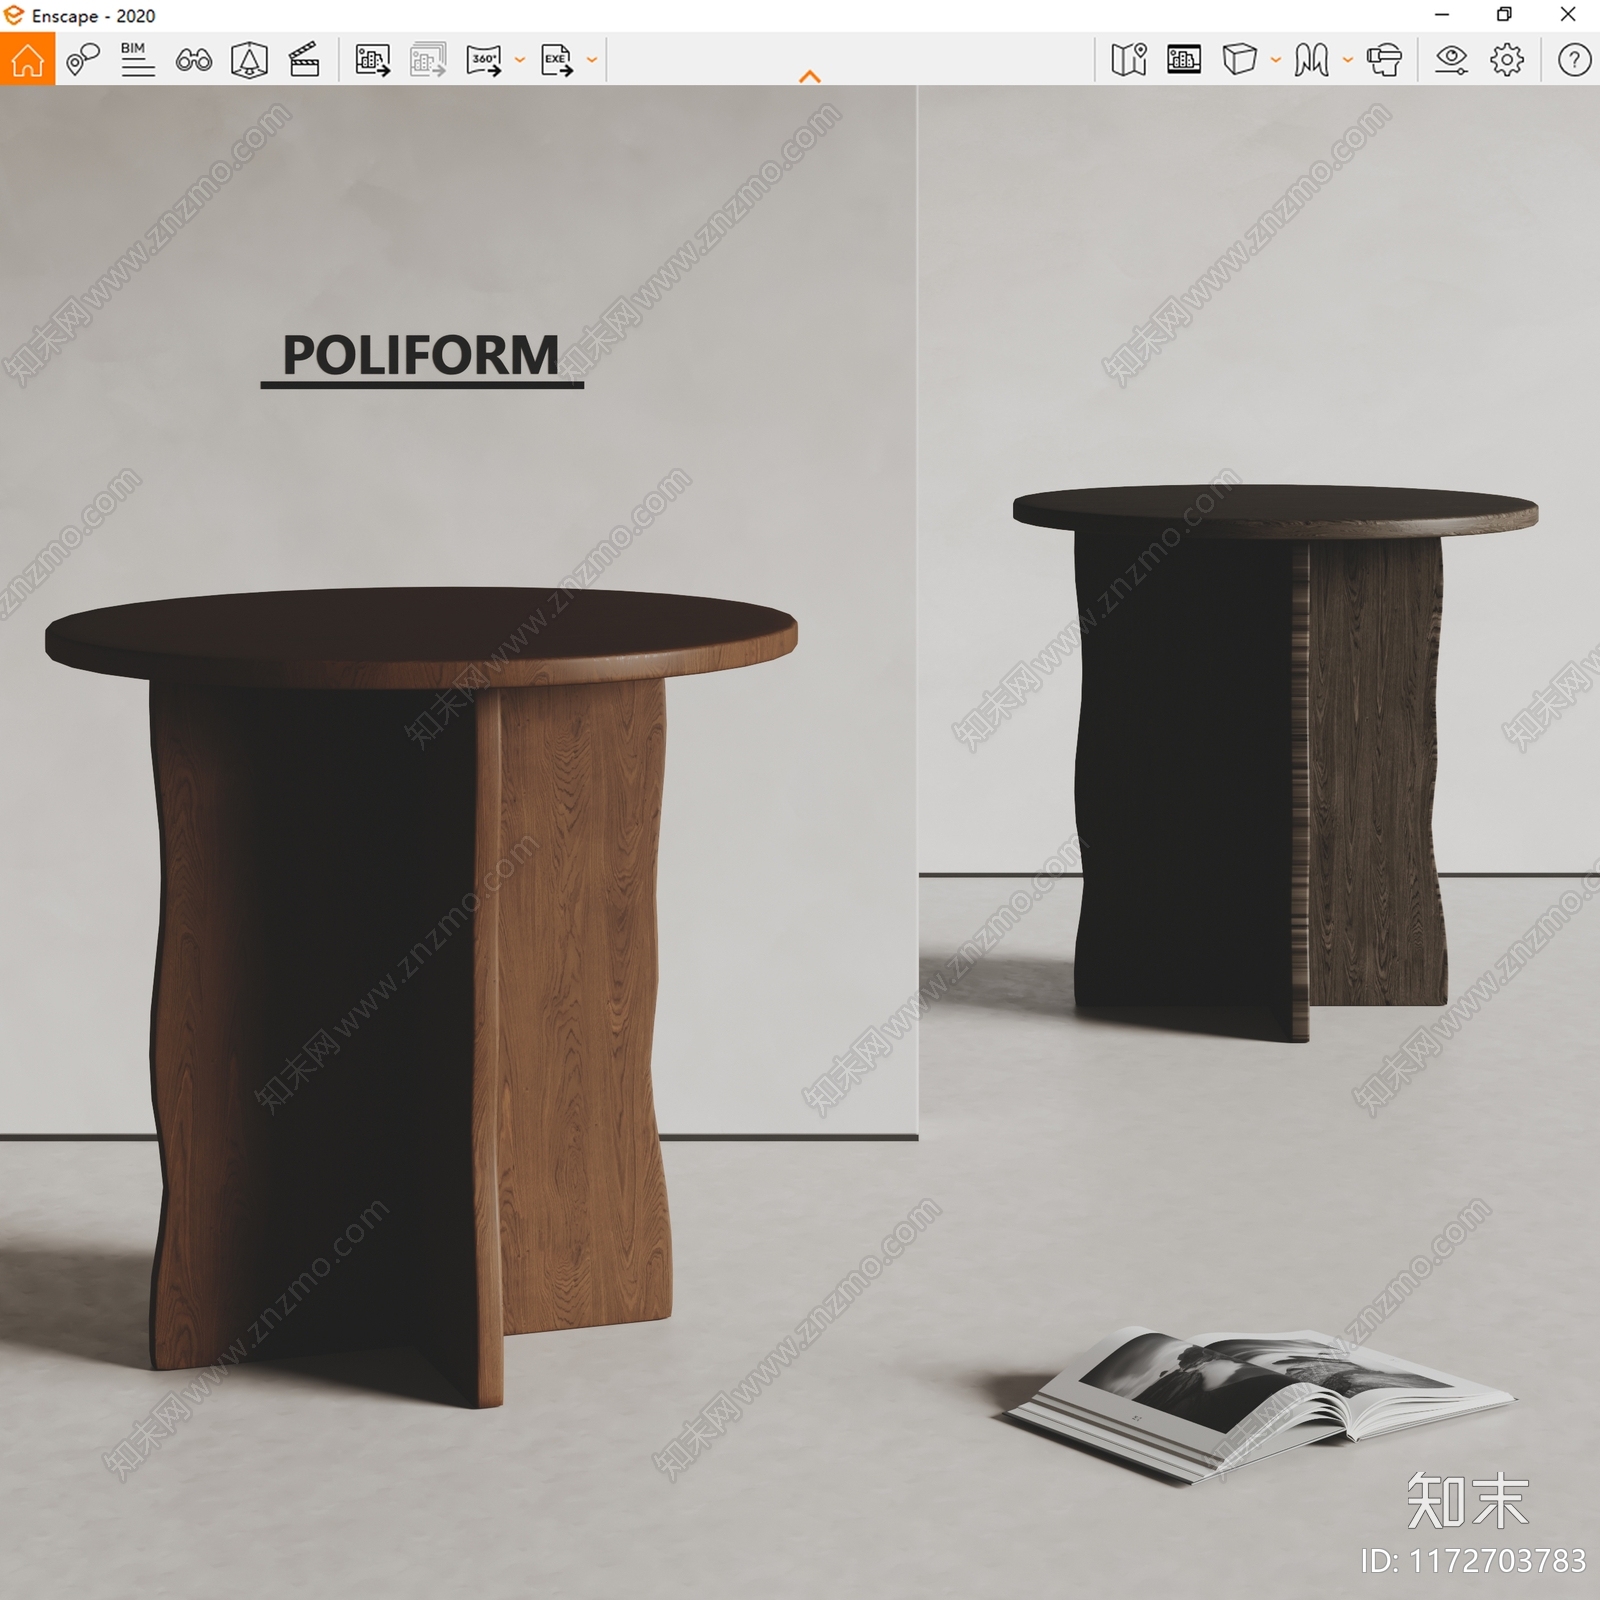Click the Screenshot export icon

(x=373, y=60)
